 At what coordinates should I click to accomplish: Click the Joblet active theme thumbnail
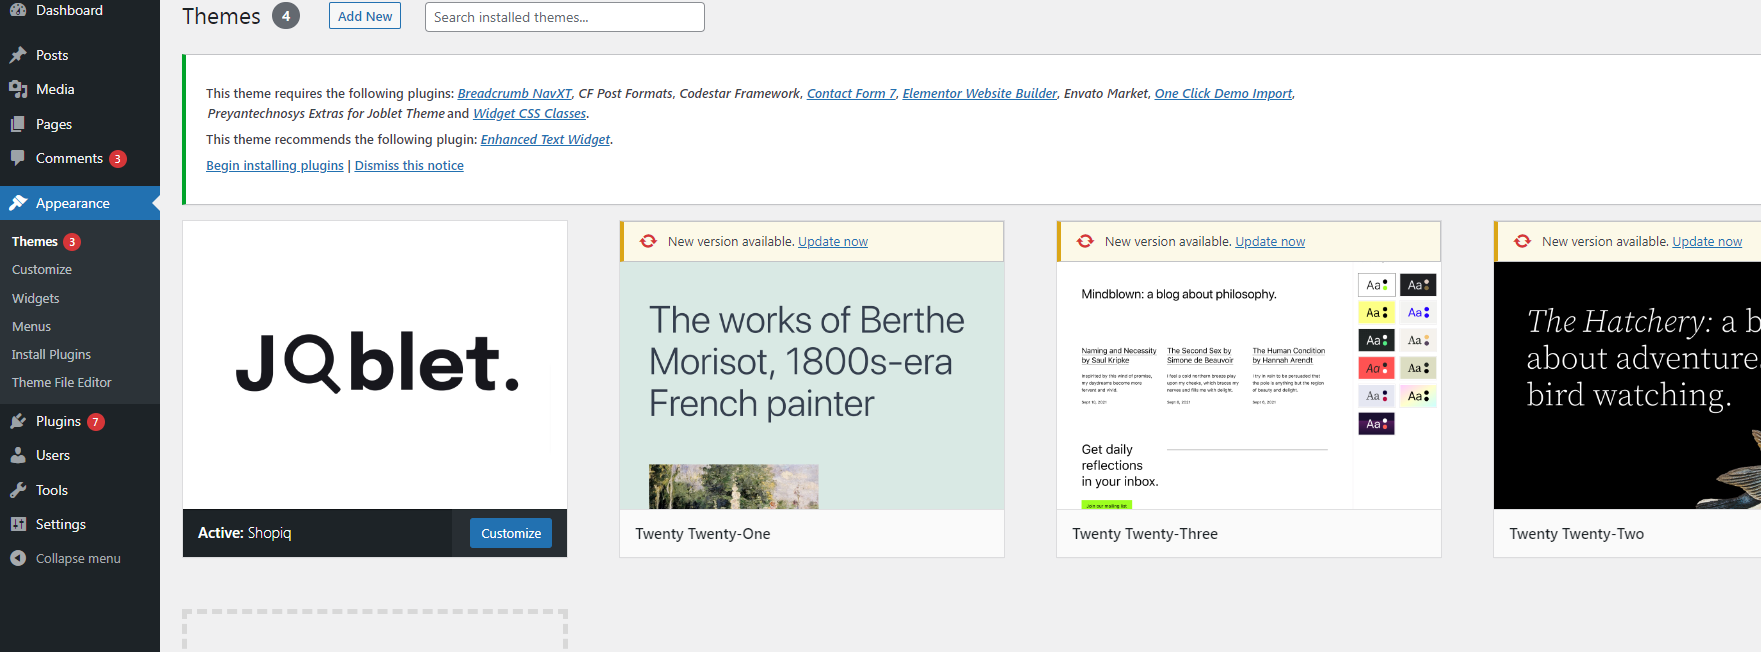[x=375, y=365]
